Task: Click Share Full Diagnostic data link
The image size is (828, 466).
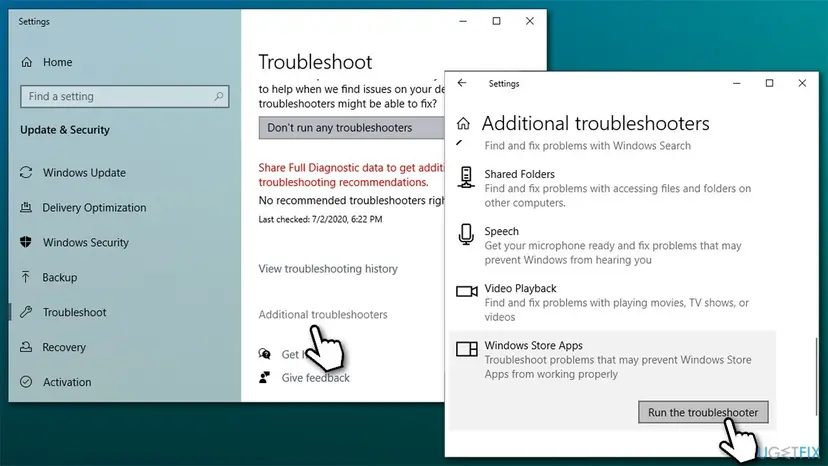Action: click(x=351, y=175)
